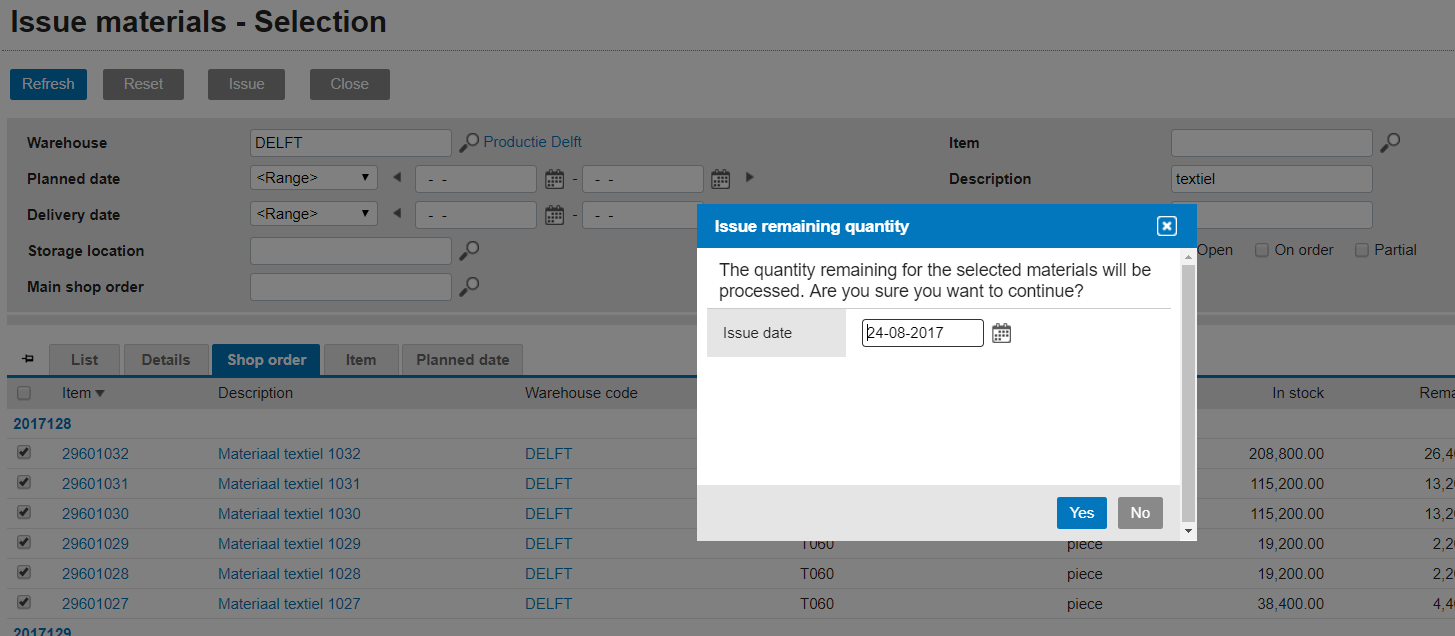Open Storage location lookup magnifier
The image size is (1455, 636).
tap(469, 251)
